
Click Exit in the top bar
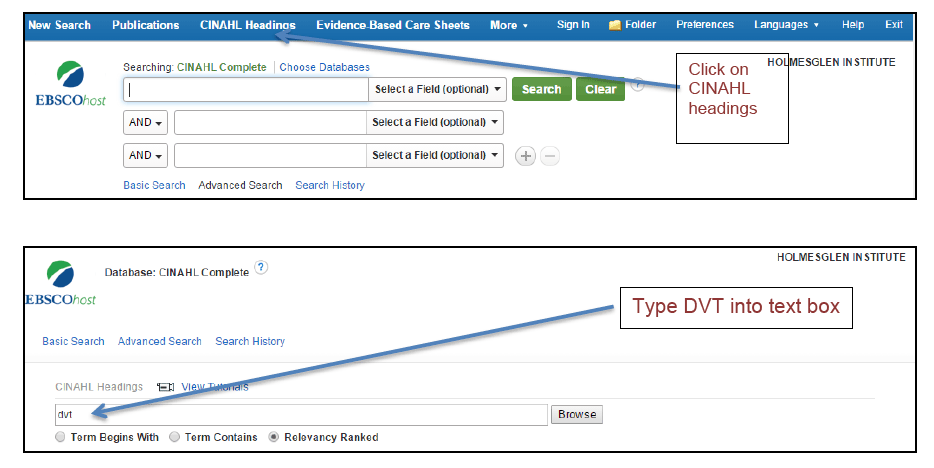(x=893, y=24)
